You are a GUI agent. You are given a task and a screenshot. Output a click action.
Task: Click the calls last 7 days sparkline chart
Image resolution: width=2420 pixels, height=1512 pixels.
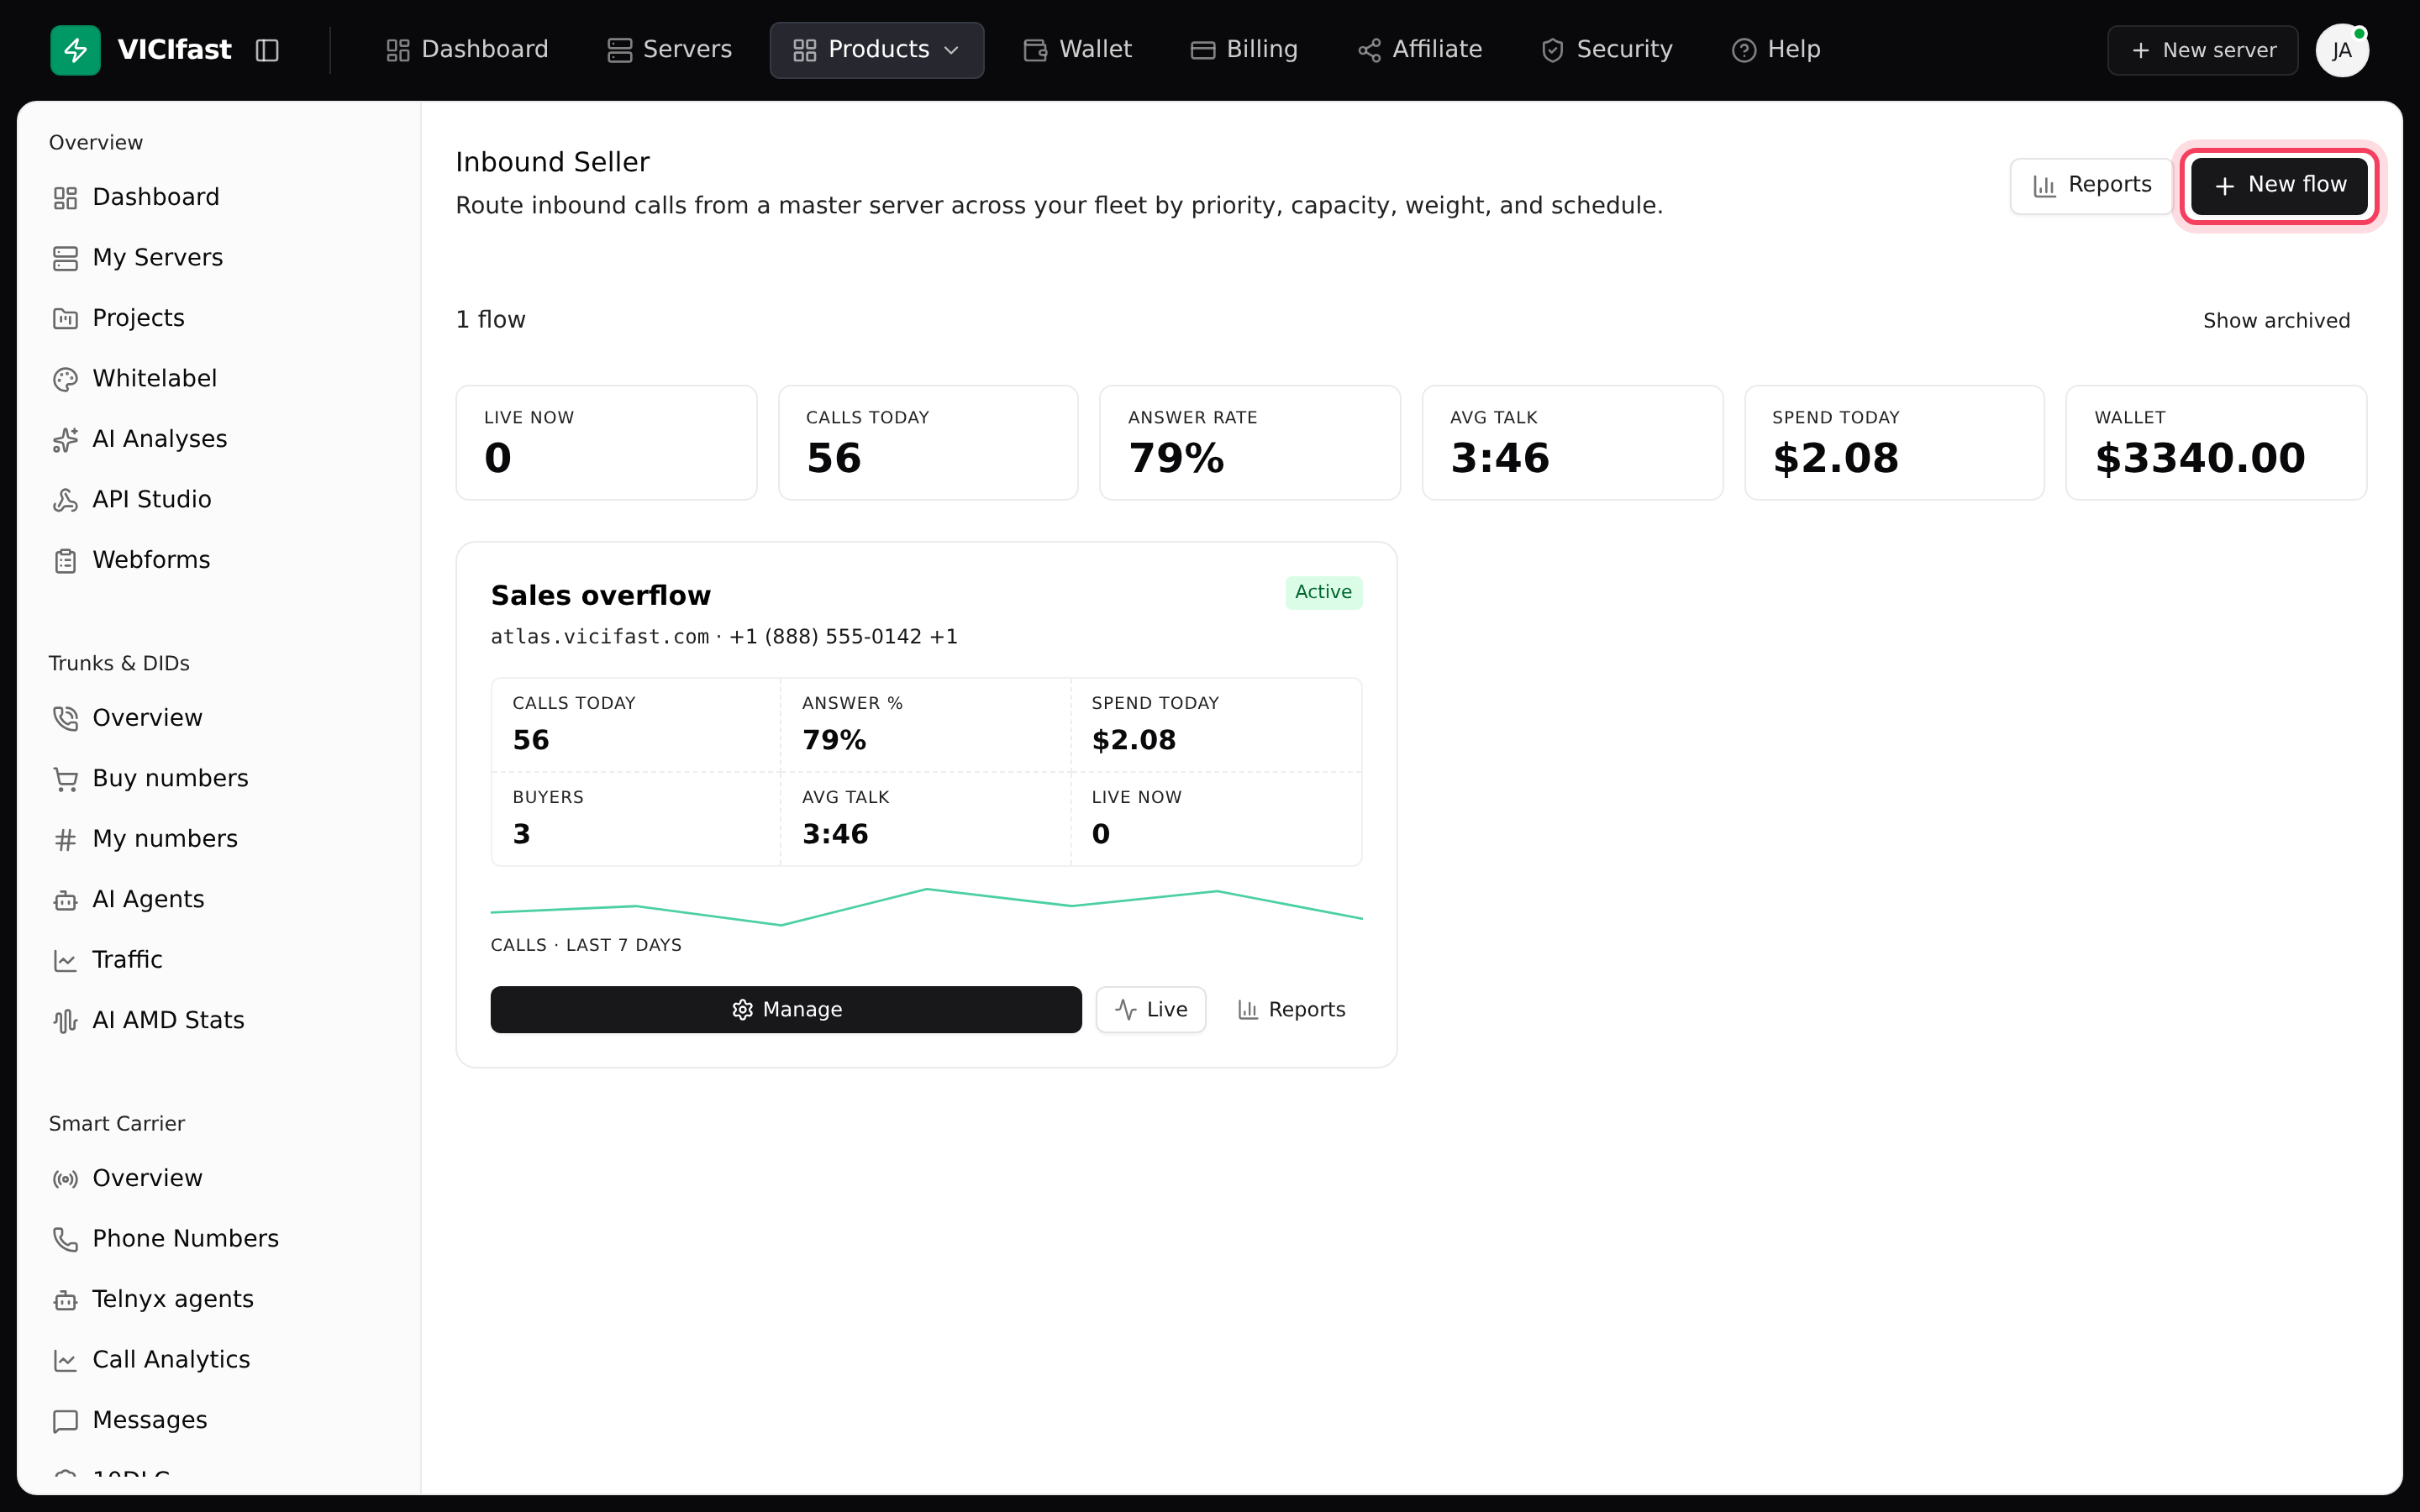point(926,906)
